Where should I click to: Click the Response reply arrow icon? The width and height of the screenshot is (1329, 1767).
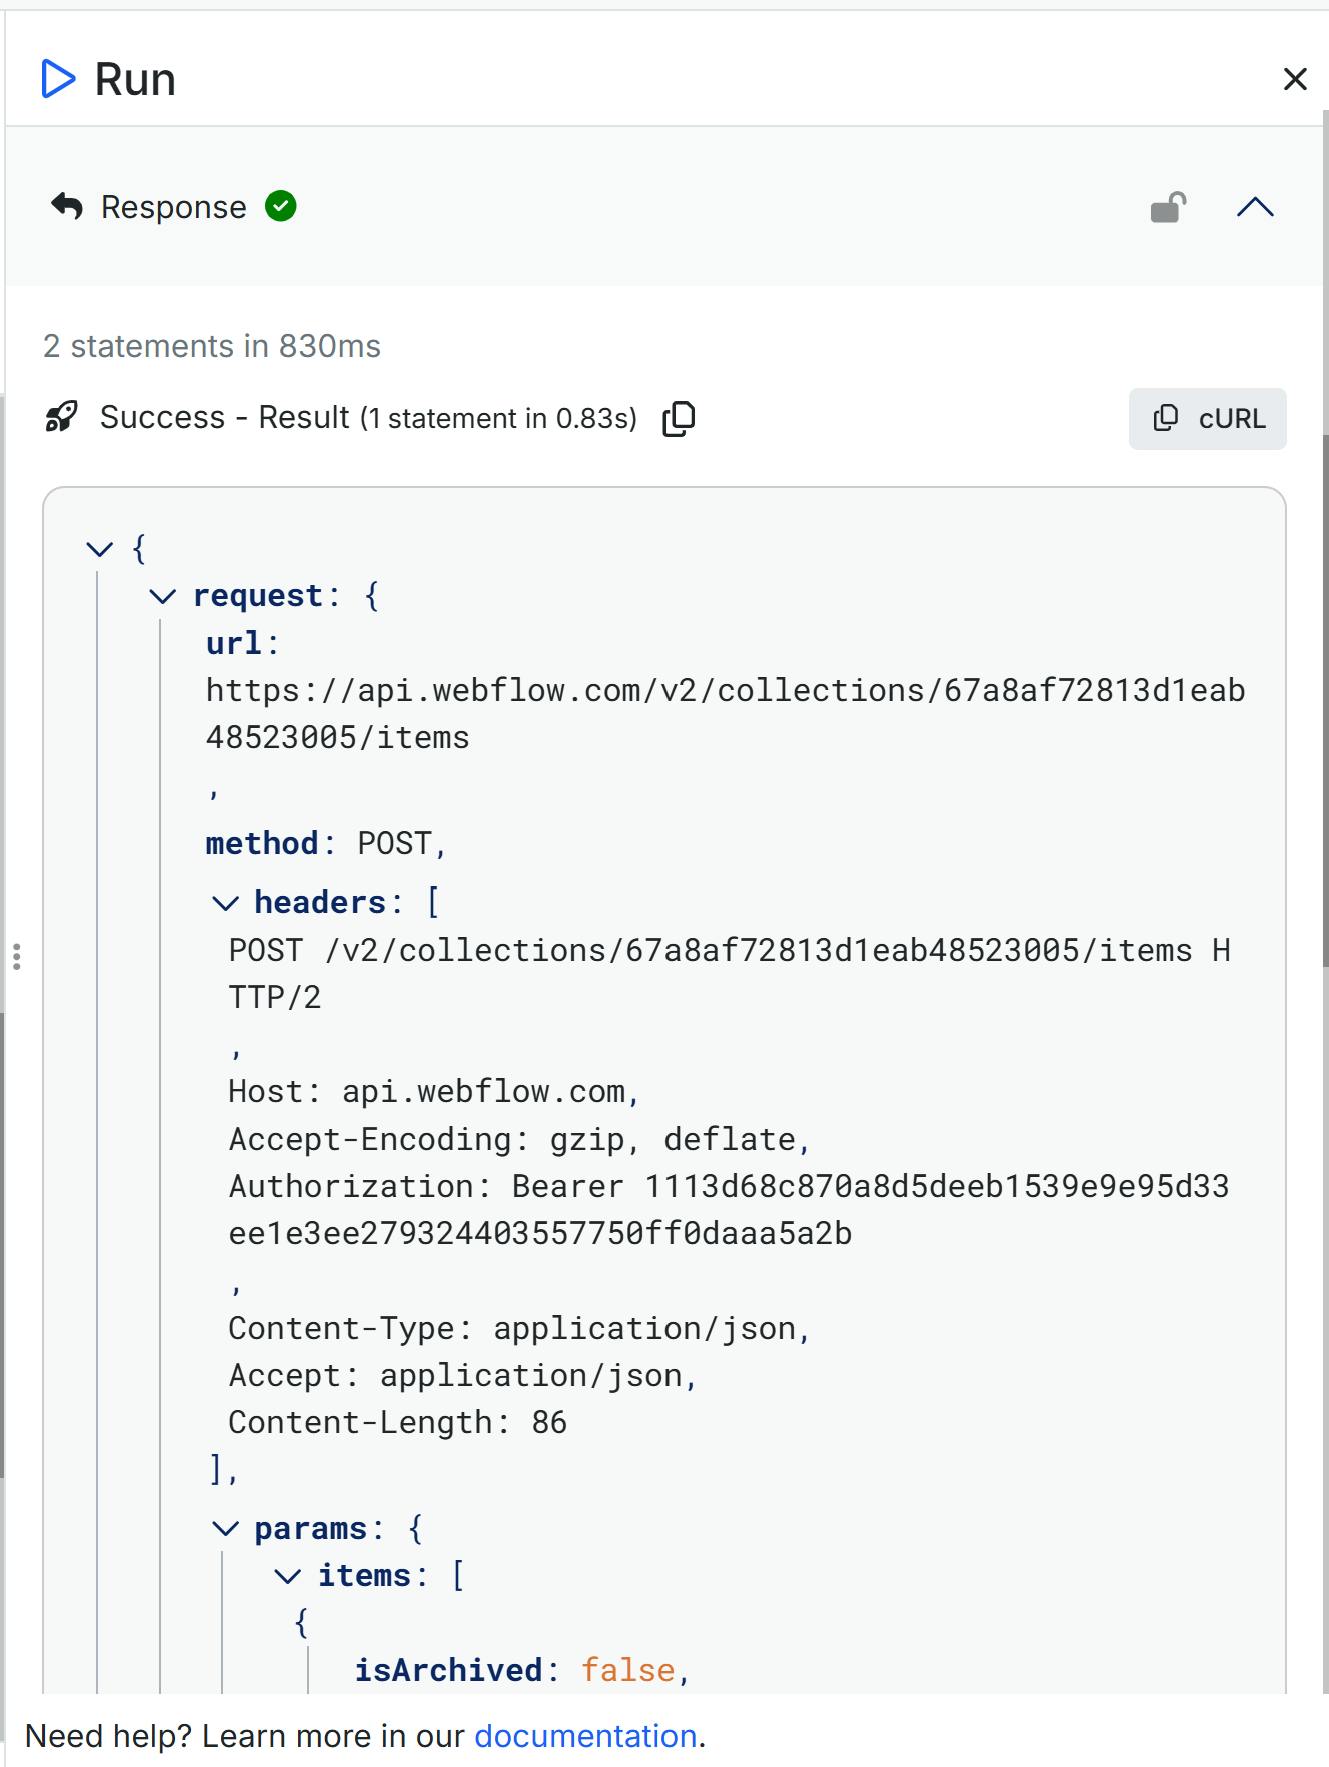pos(67,206)
